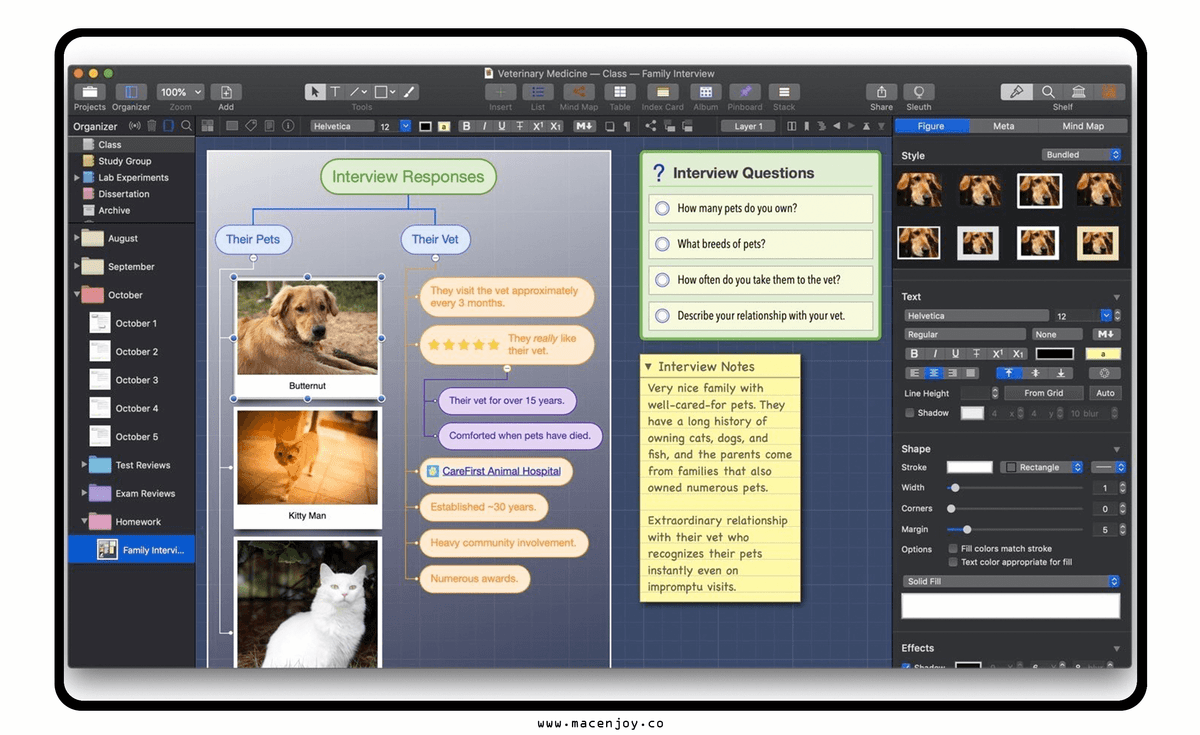Choose the Brush tool
This screenshot has height=735, width=1200.
[x=408, y=92]
